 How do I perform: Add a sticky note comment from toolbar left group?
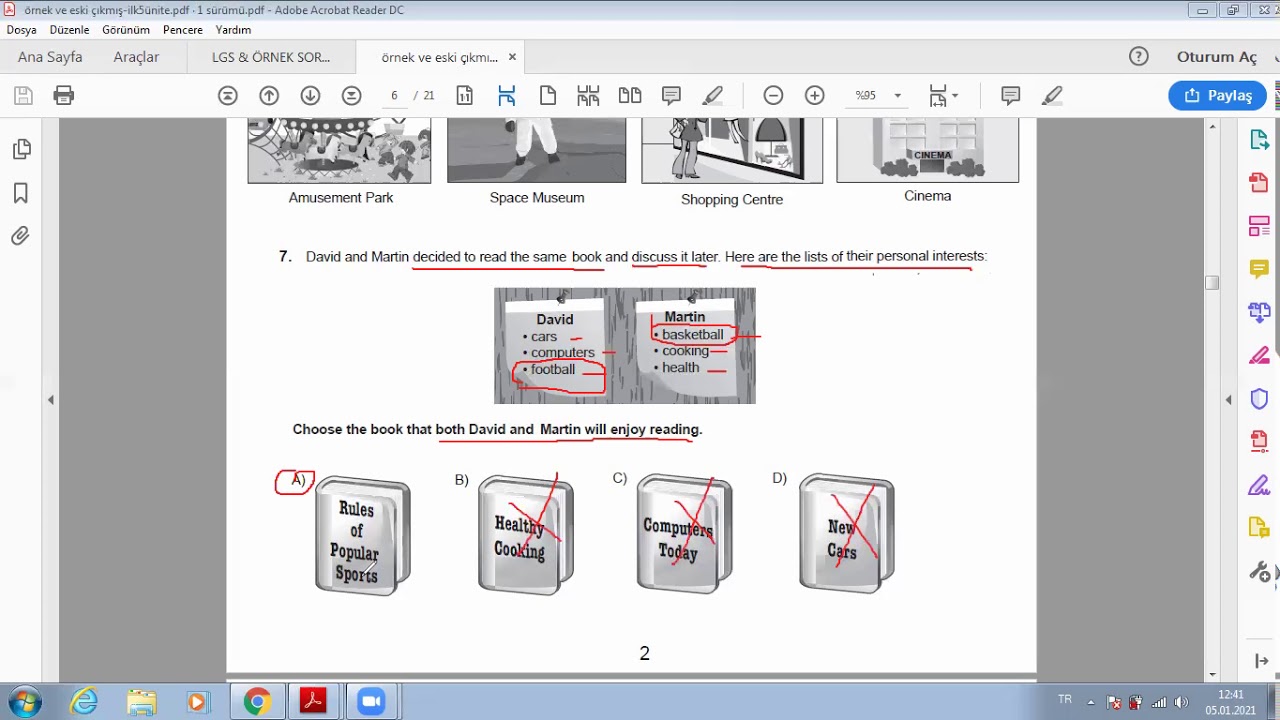coord(671,95)
